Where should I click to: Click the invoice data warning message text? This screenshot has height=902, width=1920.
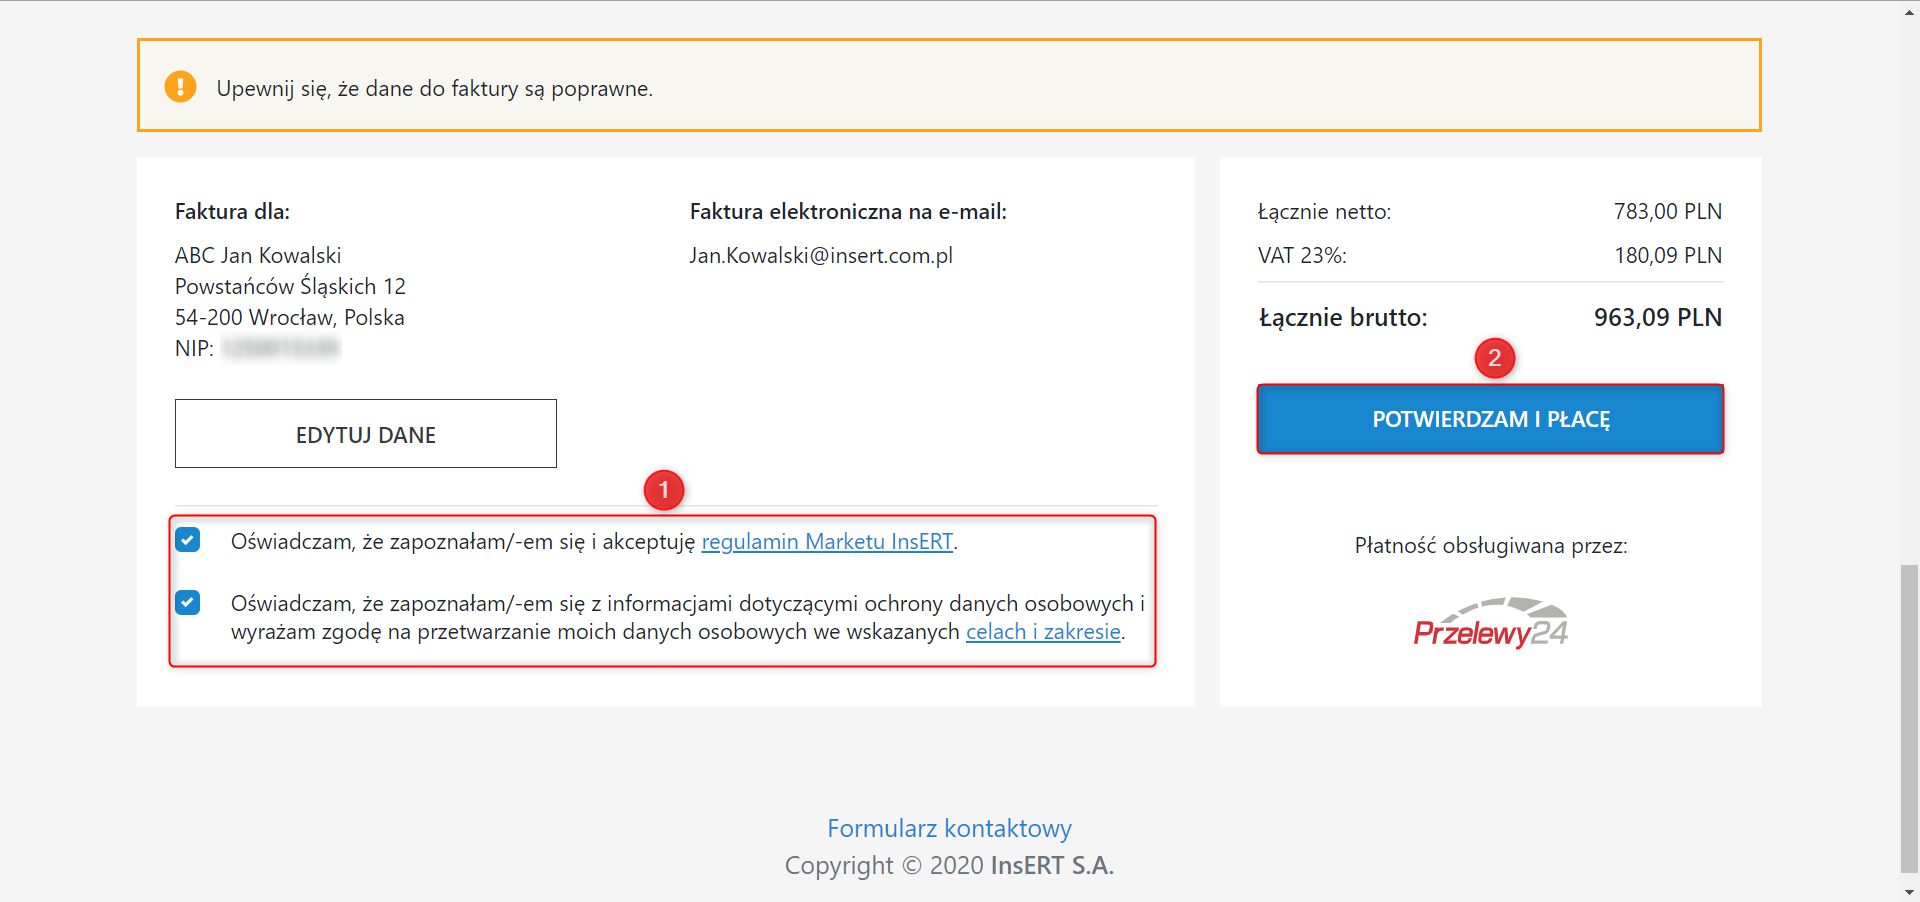tap(434, 89)
